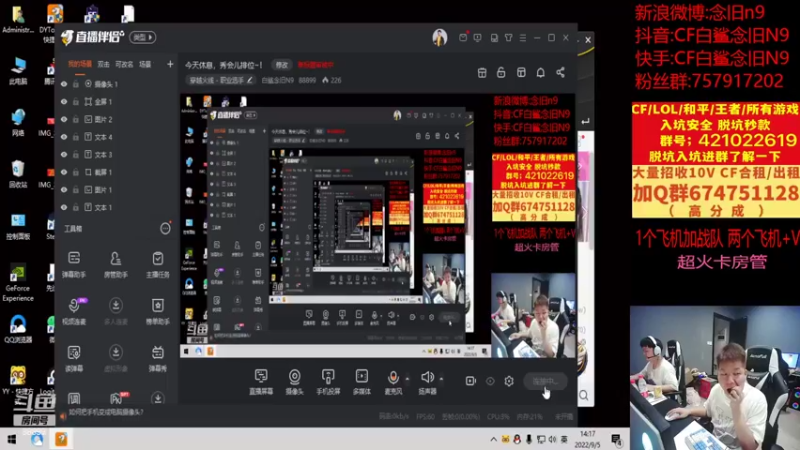Open the taskbar clock and date
Screen dimensions: 800x450
[x=588, y=439]
